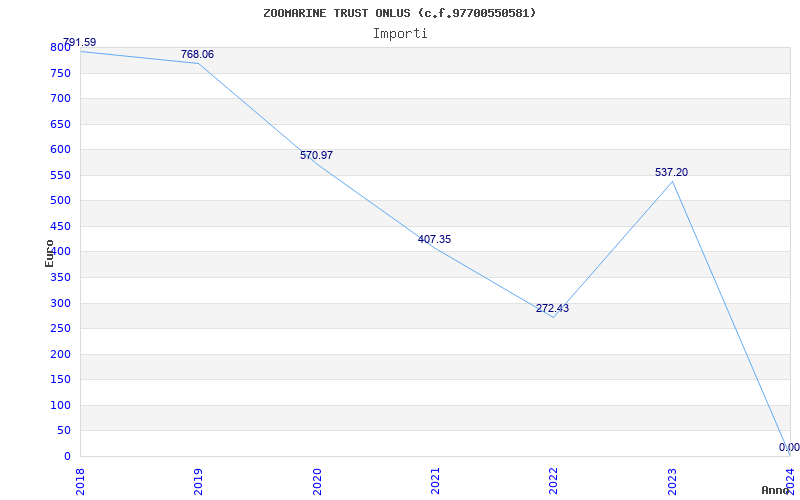Click the 650 y-axis tick label
This screenshot has height=500, width=800.
[60, 124]
